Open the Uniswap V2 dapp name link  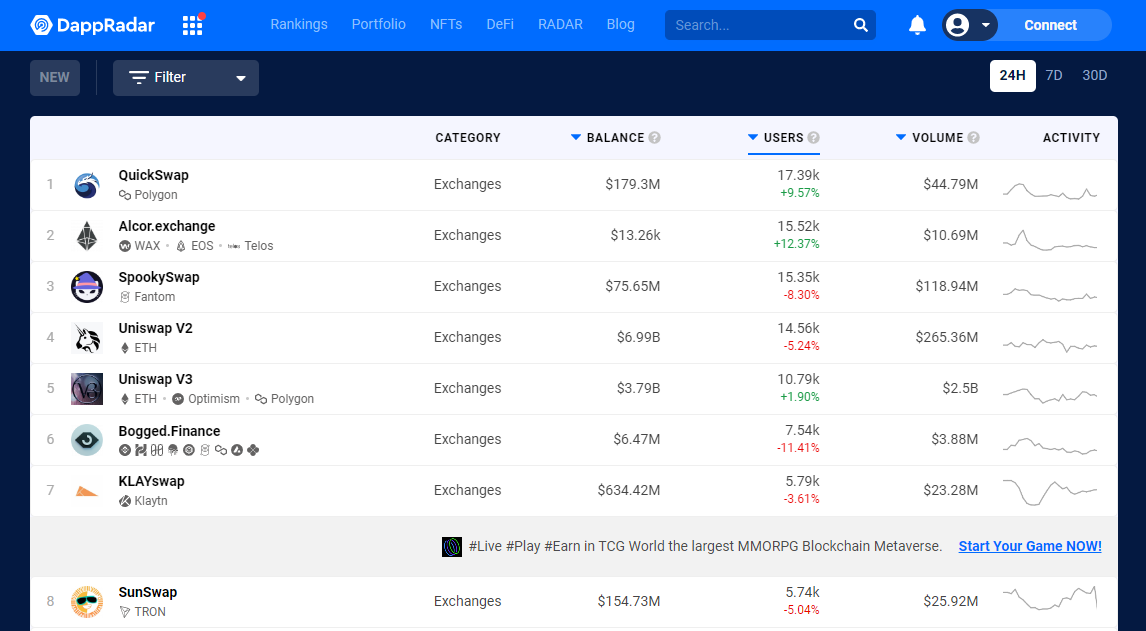[156, 328]
